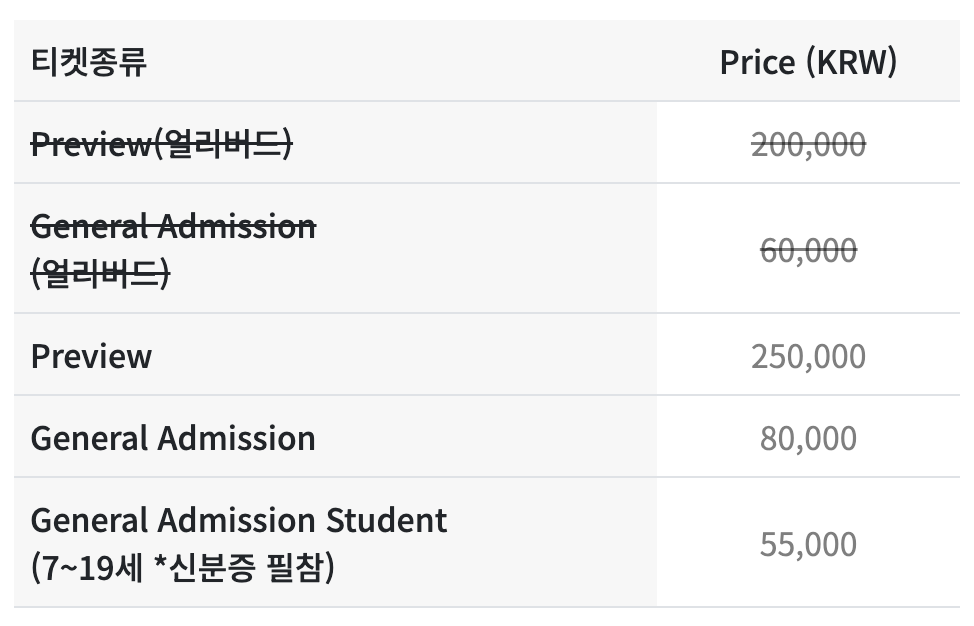974x626 pixels.
Task: Click KRW in the price column header
Action: pyautogui.click(x=851, y=62)
